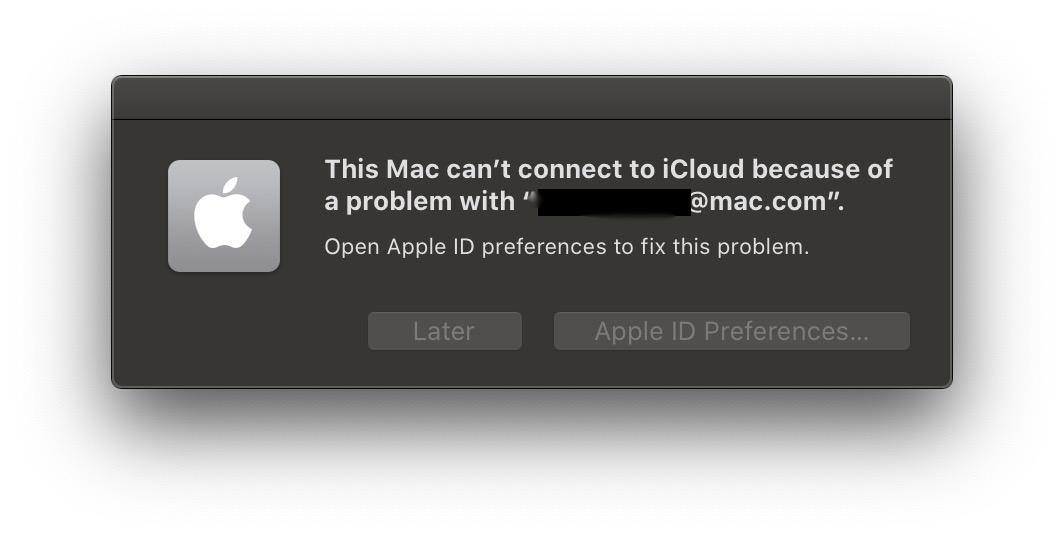This screenshot has width=1064, height=536.
Task: Click the "@mac.com" text in heading
Action: (759, 201)
